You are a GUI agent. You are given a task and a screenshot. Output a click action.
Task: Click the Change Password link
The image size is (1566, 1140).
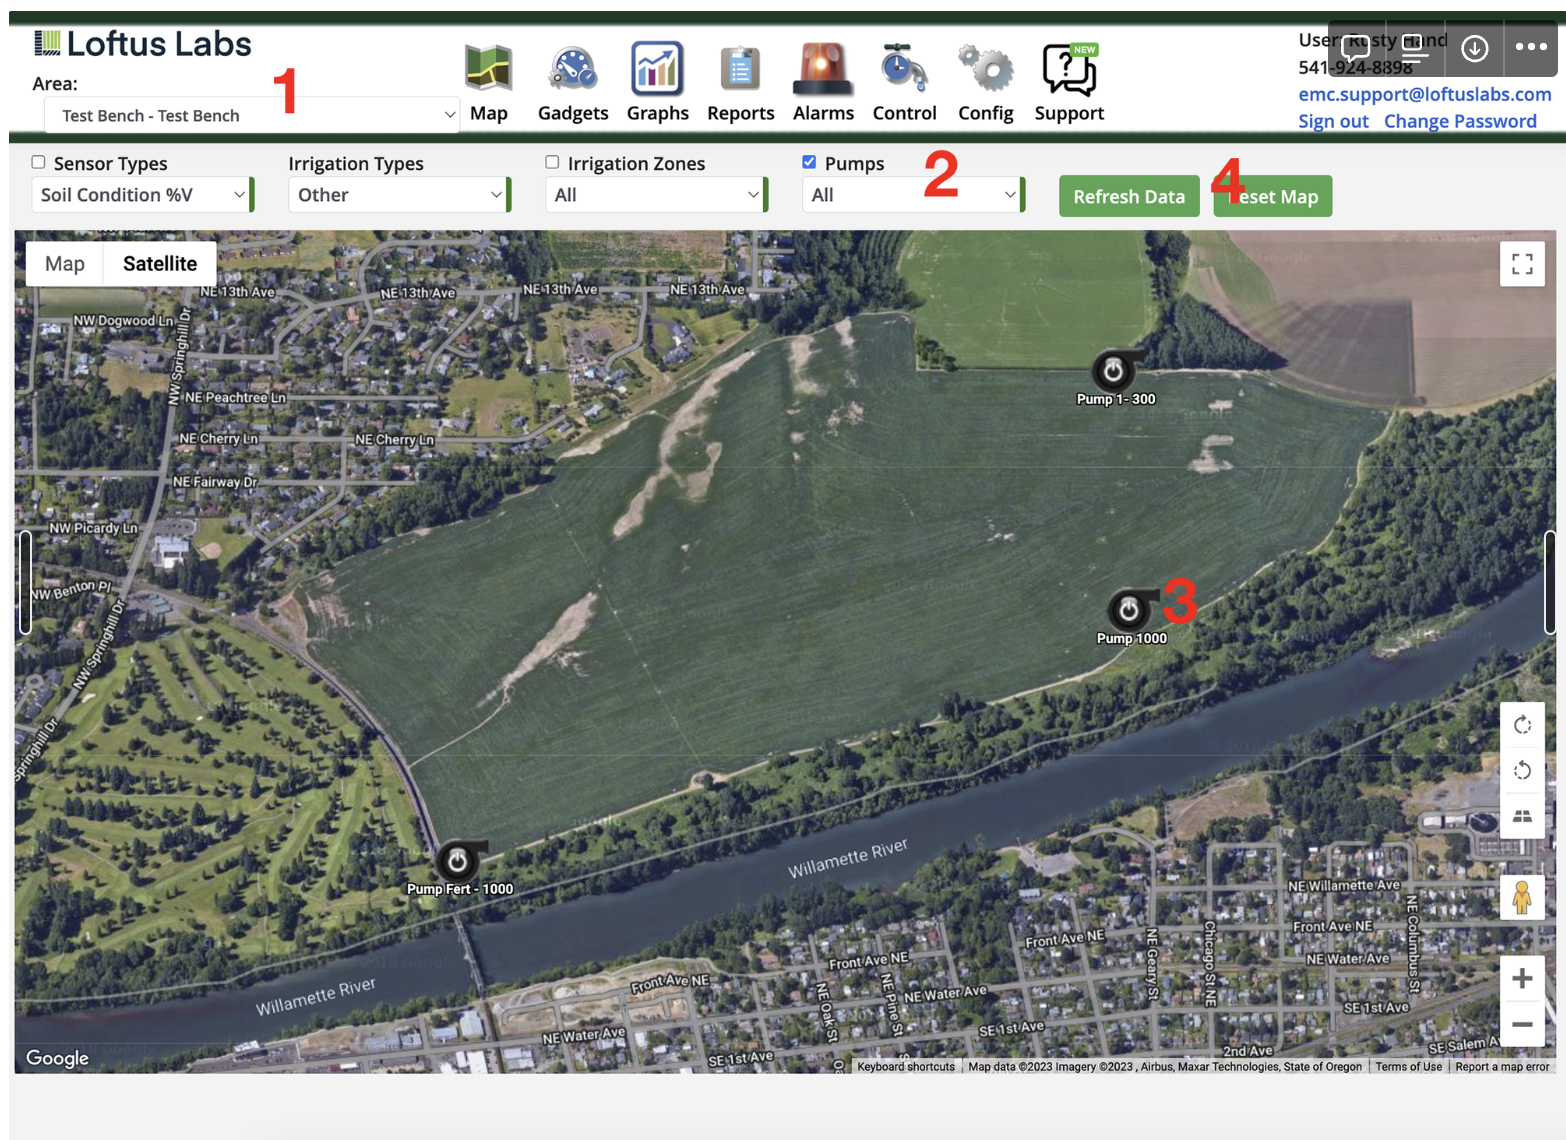pos(1460,121)
